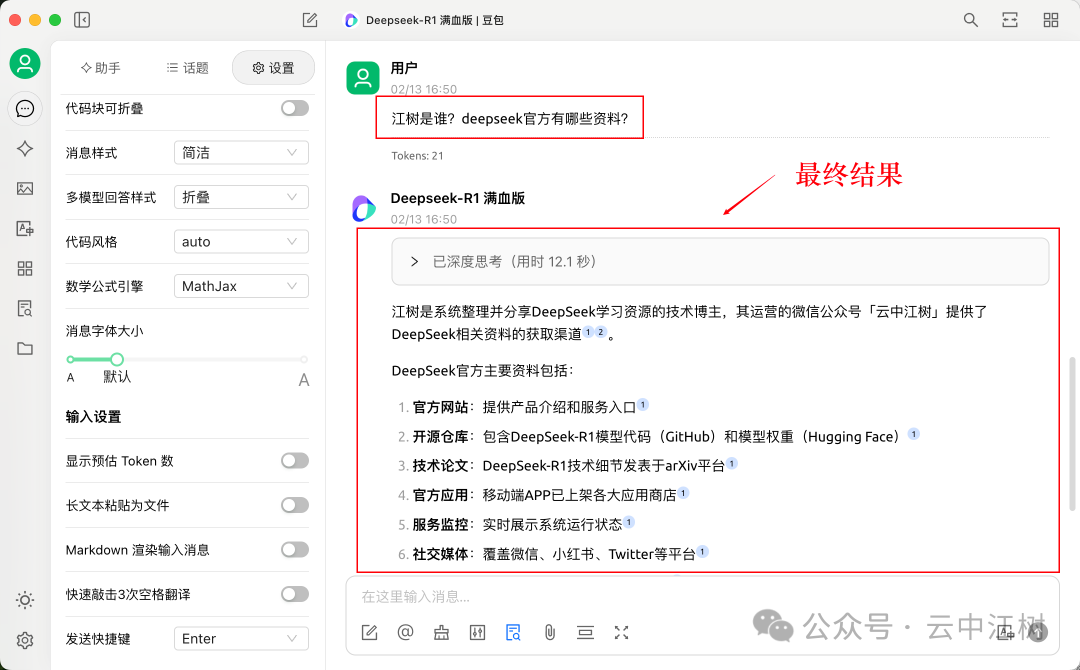Click the @ mention model icon

[405, 632]
